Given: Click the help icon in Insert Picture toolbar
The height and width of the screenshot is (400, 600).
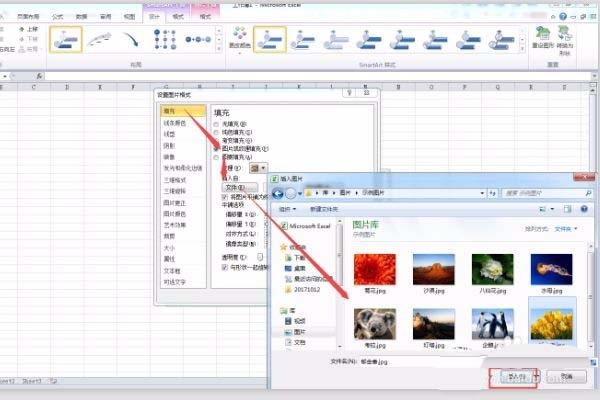Looking at the screenshot, I should pyautogui.click(x=587, y=209).
